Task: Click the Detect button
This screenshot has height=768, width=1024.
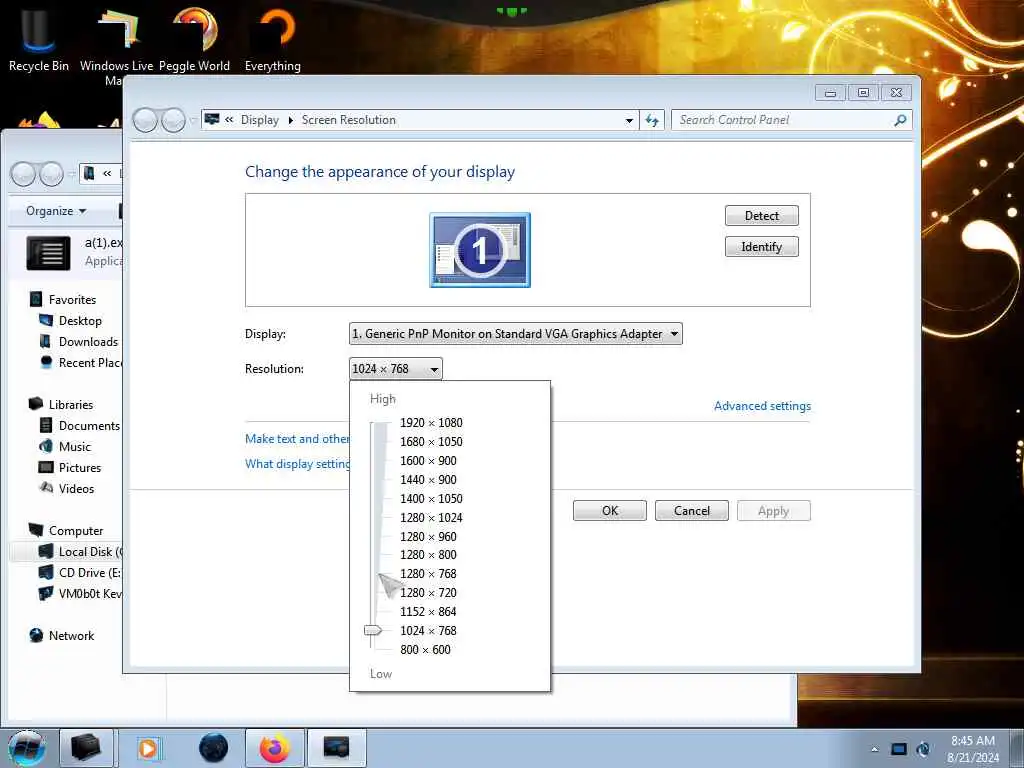Action: tap(761, 216)
